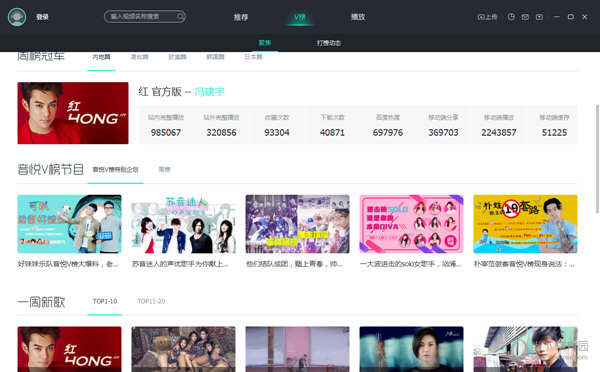The width and height of the screenshot is (600, 372).
Task: Switch to the 打榜动态 sub-tab
Action: tap(329, 43)
